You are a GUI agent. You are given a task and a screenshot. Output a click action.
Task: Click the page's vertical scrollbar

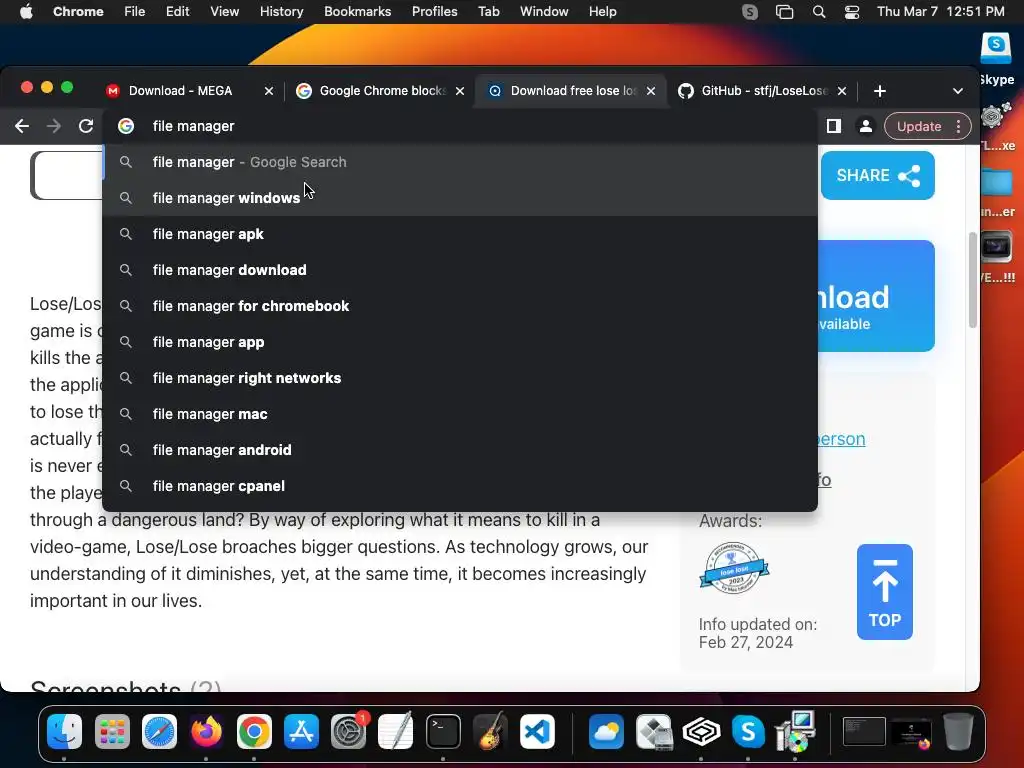972,280
